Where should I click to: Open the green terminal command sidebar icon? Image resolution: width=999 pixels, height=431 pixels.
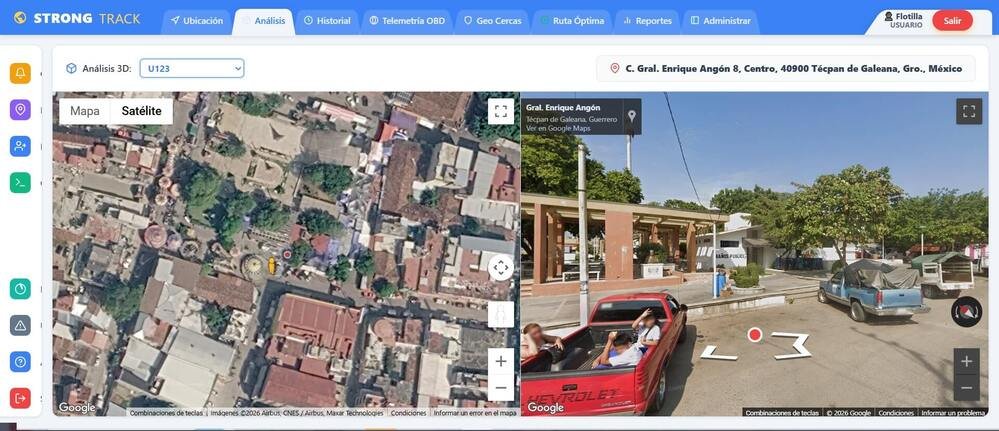20,183
